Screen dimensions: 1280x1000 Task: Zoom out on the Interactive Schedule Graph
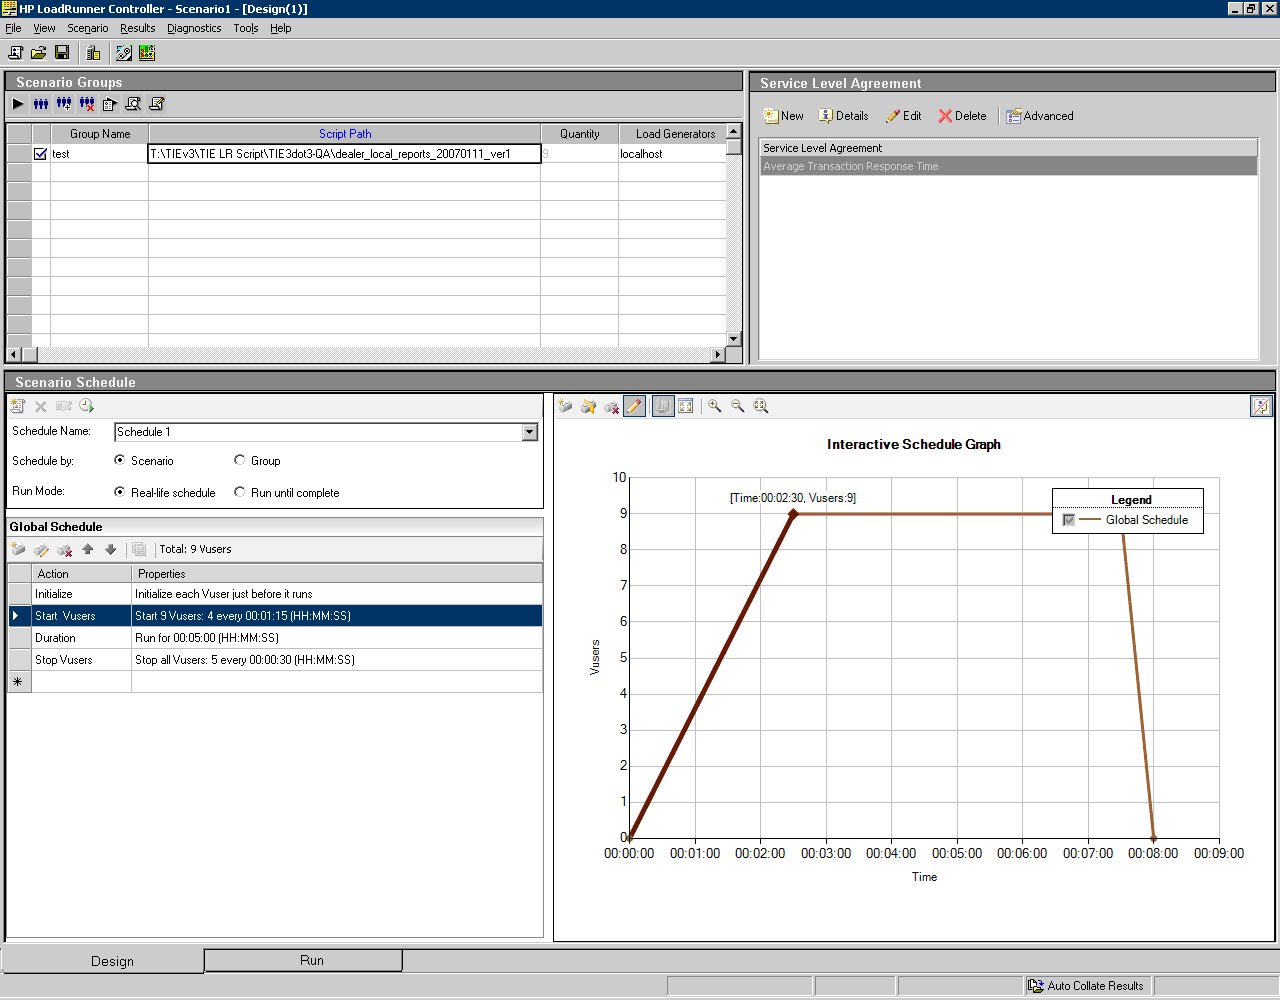738,406
